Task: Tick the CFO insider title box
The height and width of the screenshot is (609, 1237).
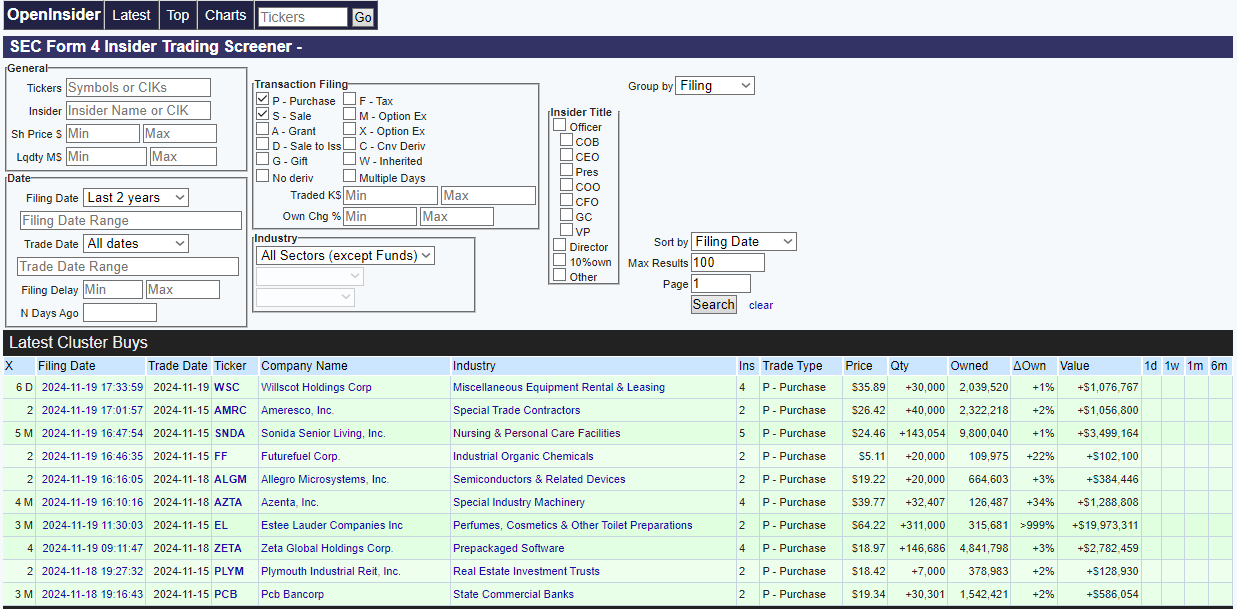Action: pos(567,201)
